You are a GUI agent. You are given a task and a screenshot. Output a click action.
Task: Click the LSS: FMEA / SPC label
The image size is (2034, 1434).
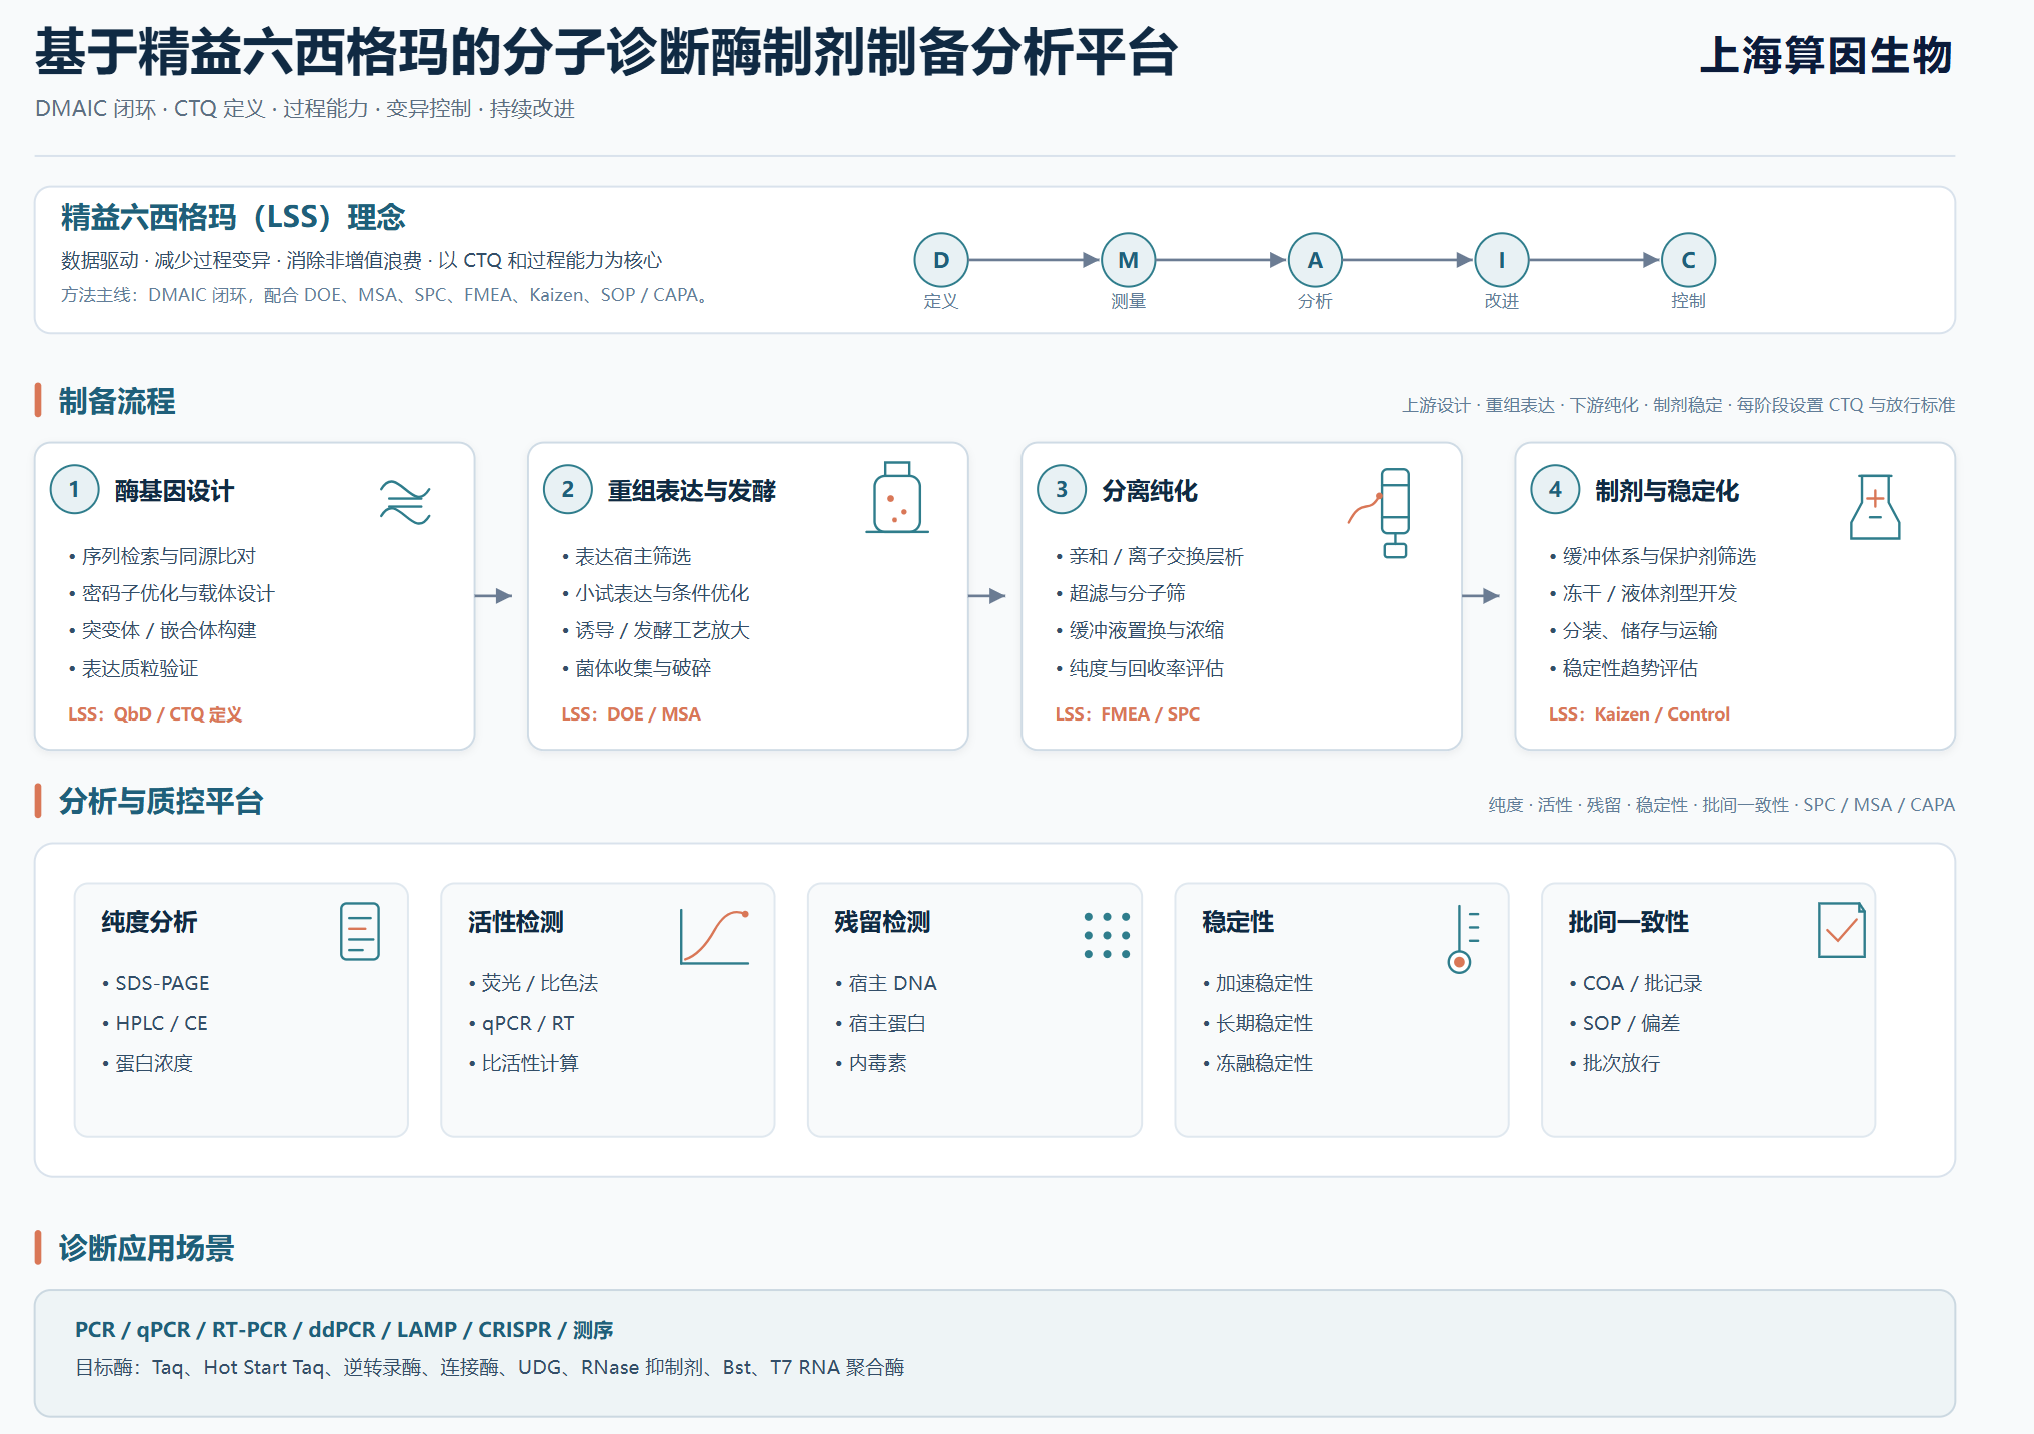pos(1127,714)
